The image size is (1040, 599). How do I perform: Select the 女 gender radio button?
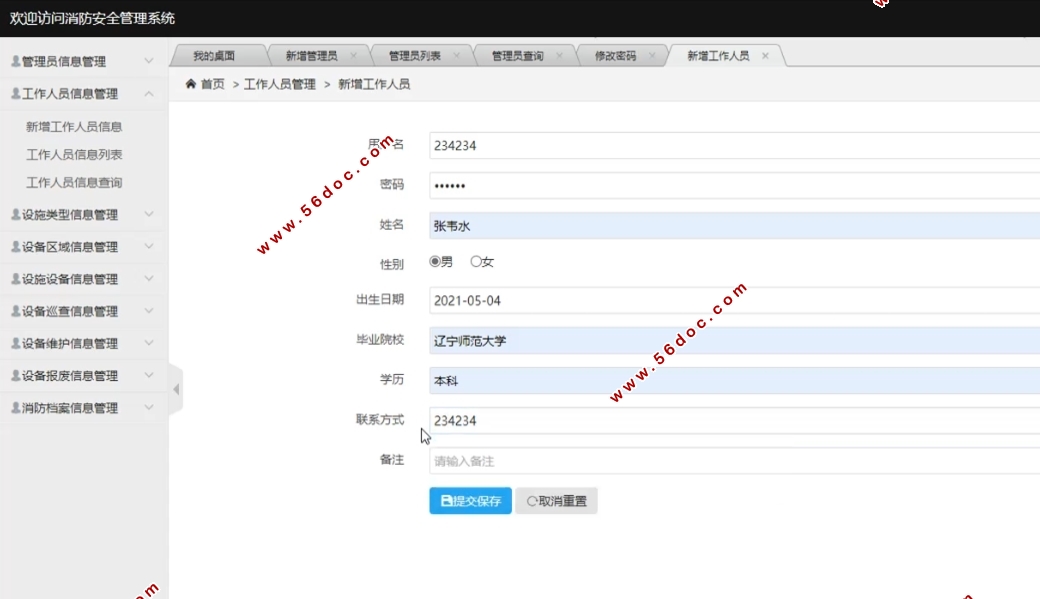tap(476, 262)
